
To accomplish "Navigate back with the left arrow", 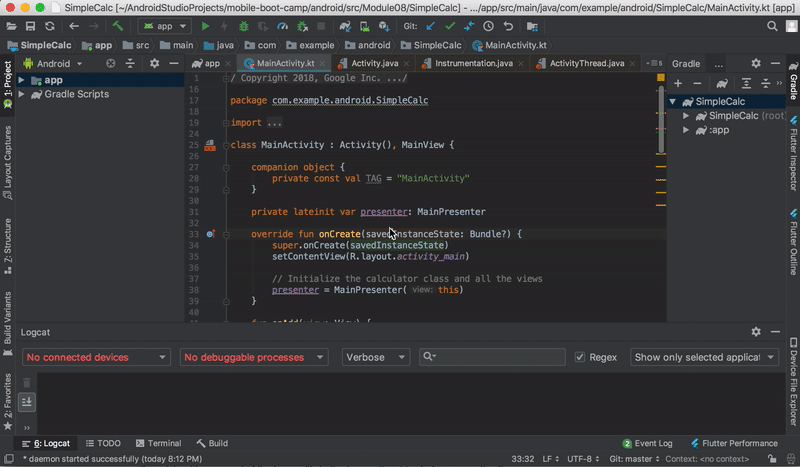I will tap(74, 26).
